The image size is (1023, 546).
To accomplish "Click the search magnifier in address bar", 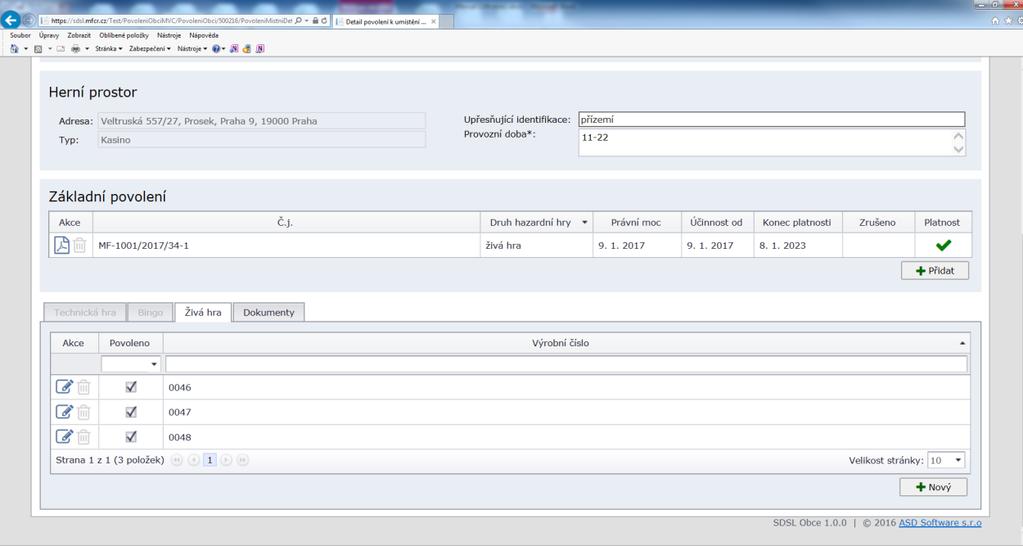I will [x=298, y=21].
